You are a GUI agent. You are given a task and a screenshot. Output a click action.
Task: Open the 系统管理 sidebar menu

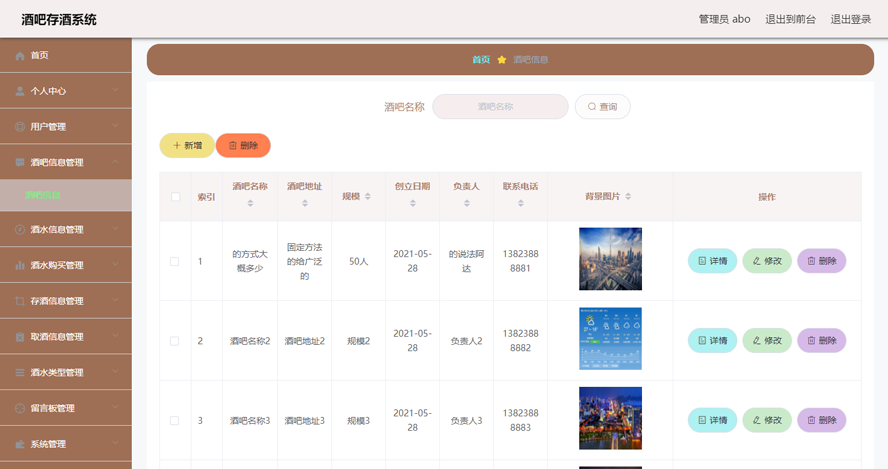65,444
